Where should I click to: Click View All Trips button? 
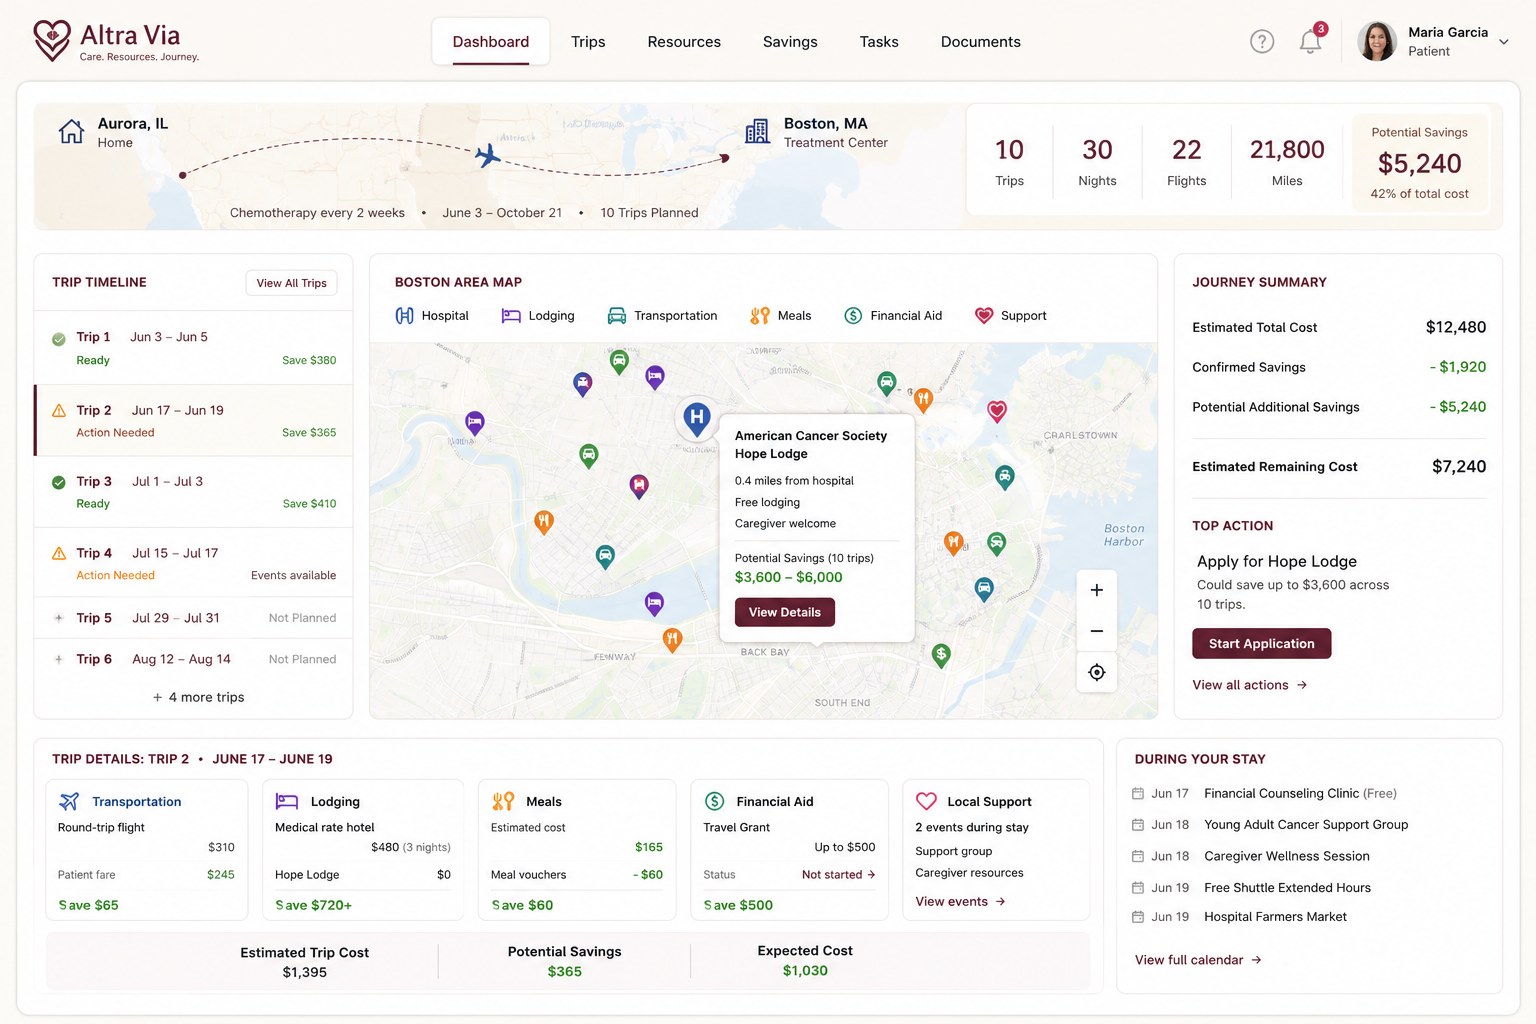click(x=291, y=283)
